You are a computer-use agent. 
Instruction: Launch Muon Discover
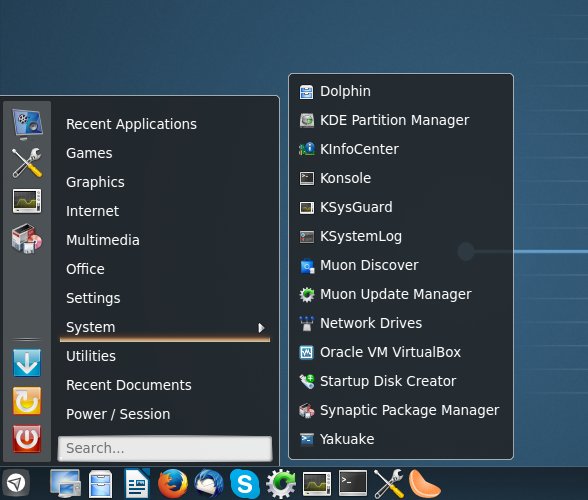401,266
